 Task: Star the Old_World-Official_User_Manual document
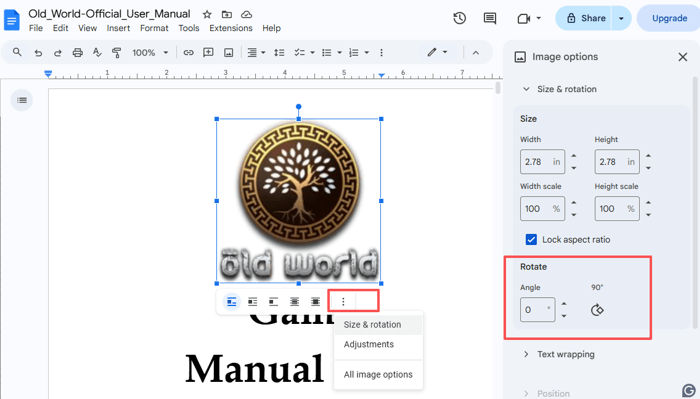coord(207,15)
